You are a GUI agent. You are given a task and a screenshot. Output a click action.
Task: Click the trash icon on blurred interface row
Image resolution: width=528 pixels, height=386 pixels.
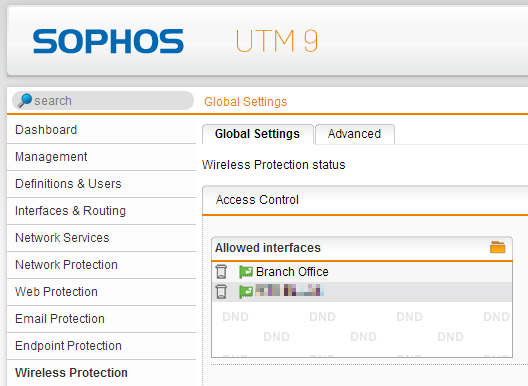click(221, 292)
